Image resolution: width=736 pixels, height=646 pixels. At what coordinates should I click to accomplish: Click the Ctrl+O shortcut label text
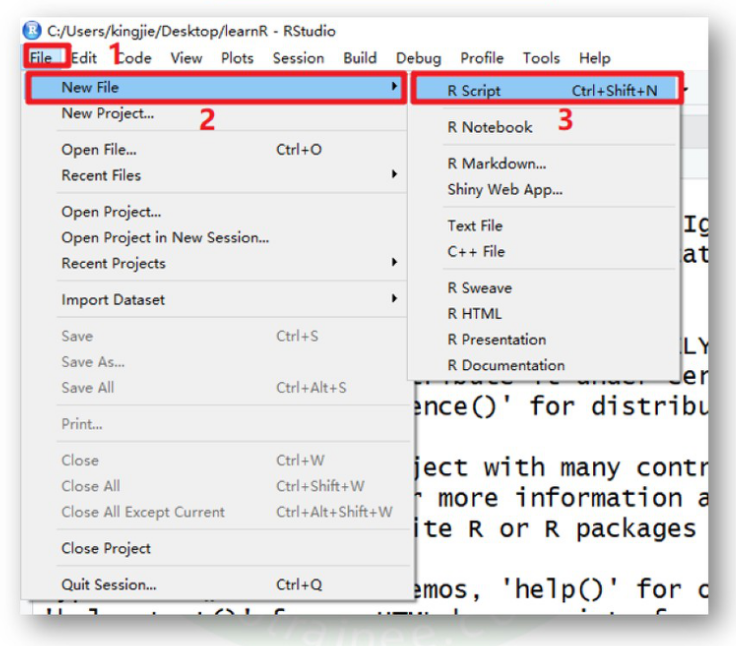click(x=299, y=149)
